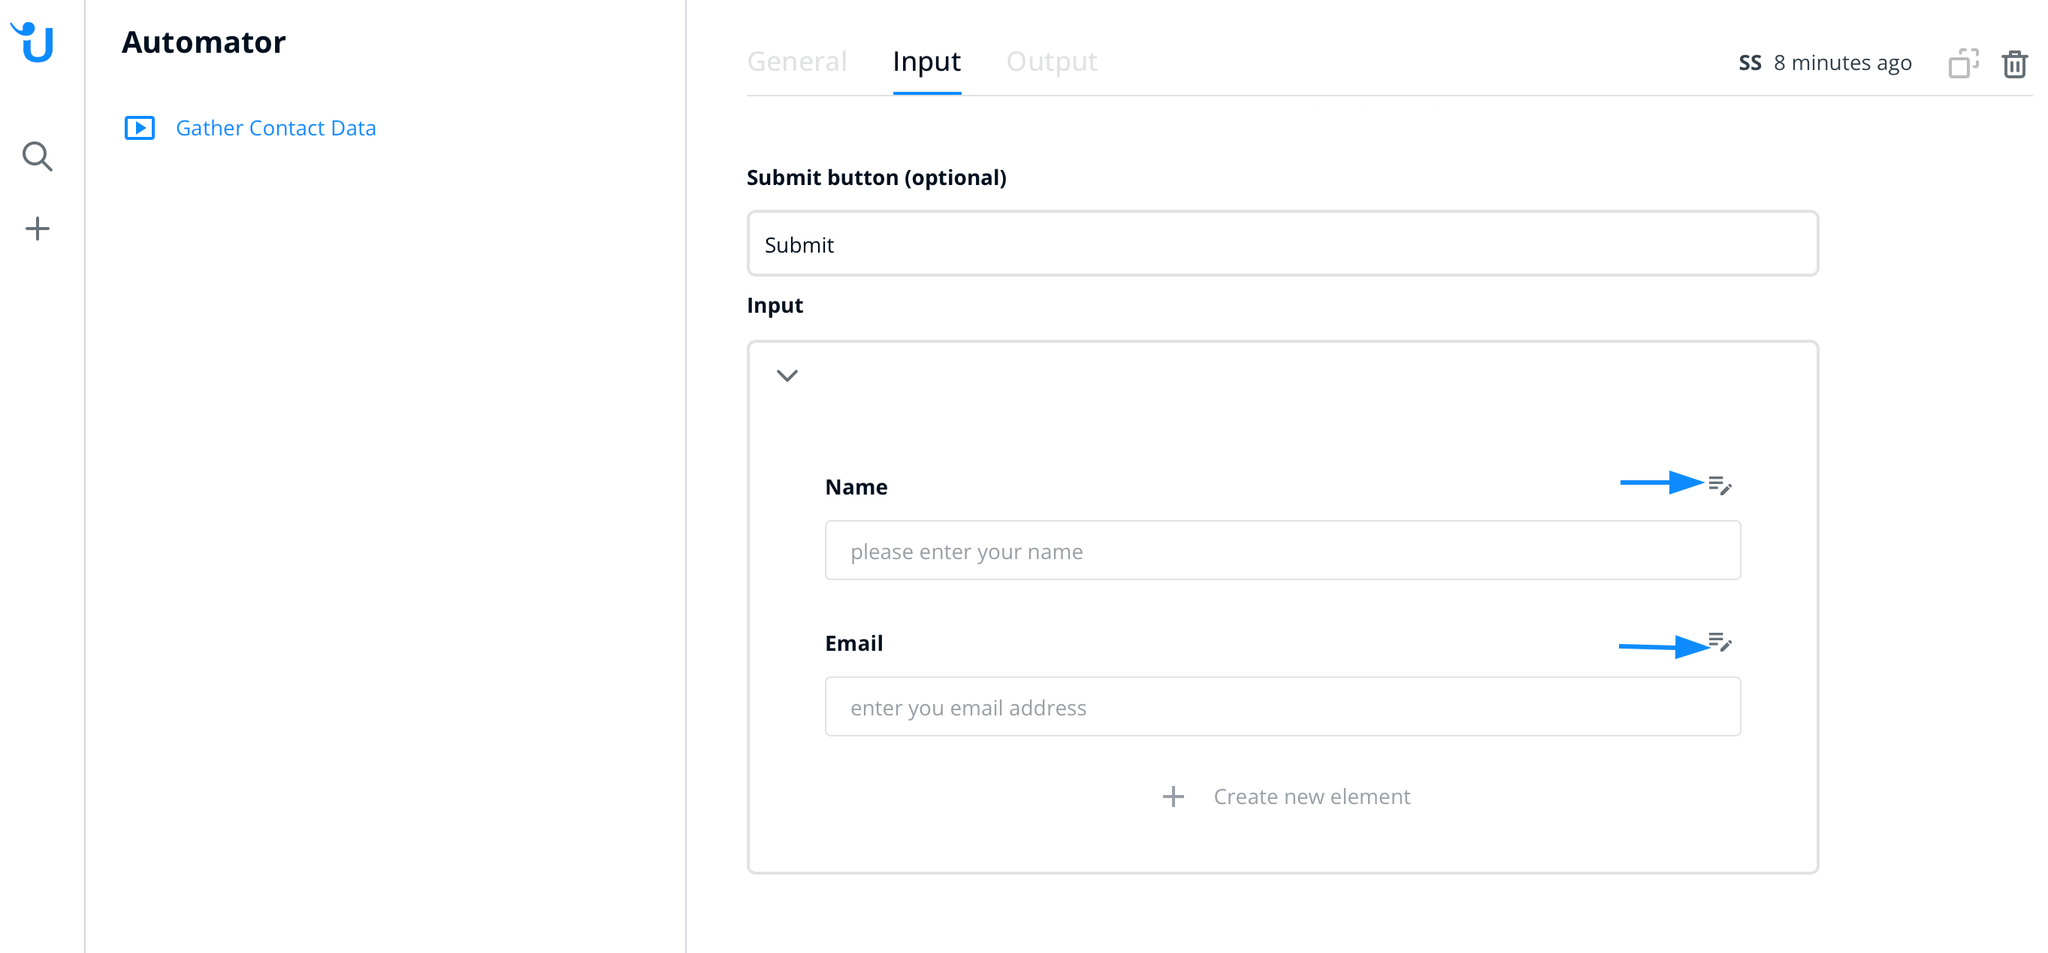Focus the 'enter you email address' field
Viewport: 2048px width, 953px height.
pos(1282,707)
